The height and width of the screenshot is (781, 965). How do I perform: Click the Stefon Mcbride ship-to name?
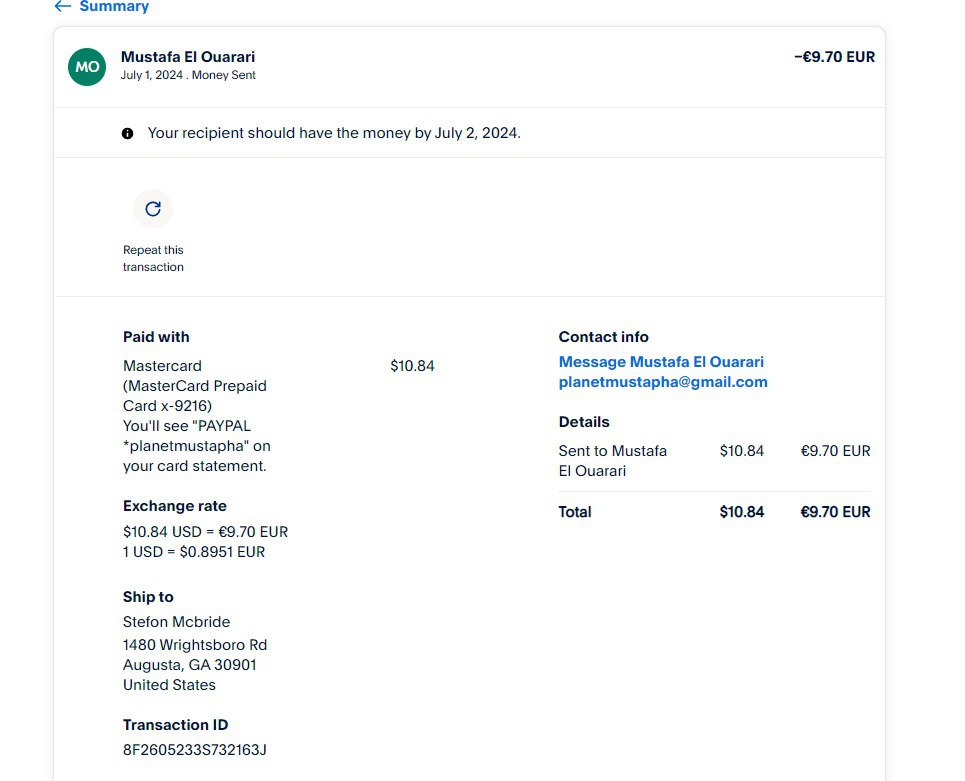(x=177, y=622)
